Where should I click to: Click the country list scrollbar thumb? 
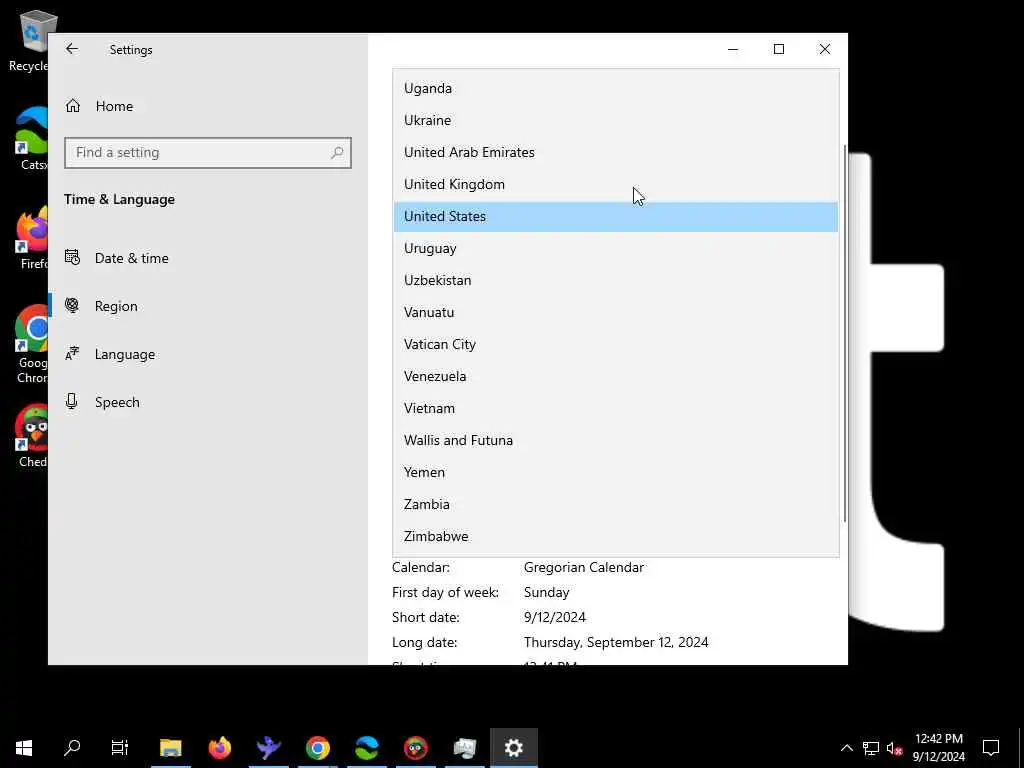845,333
